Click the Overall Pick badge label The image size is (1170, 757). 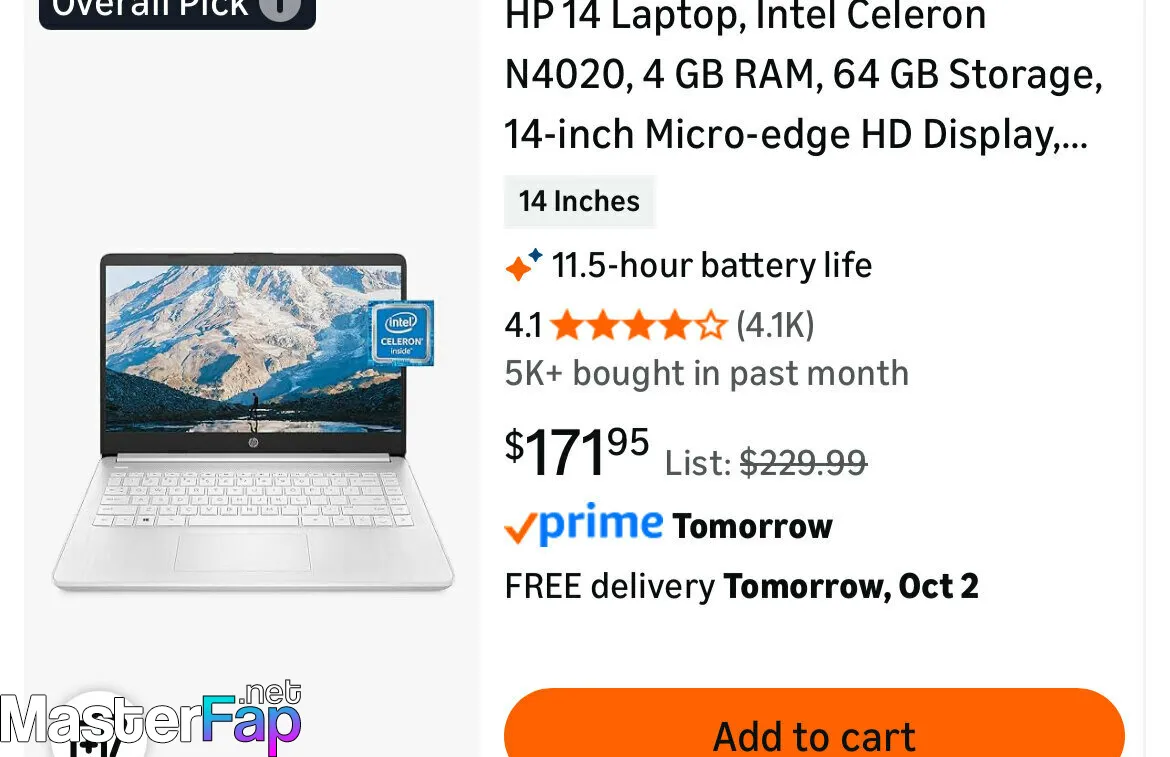150,9
